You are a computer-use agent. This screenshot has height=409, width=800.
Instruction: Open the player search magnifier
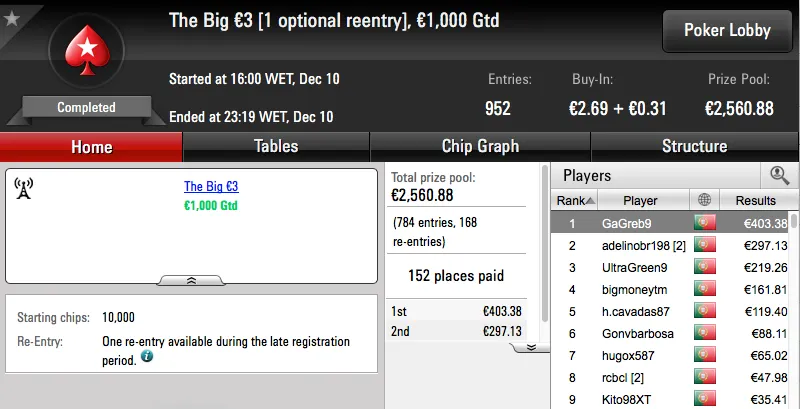pos(779,175)
